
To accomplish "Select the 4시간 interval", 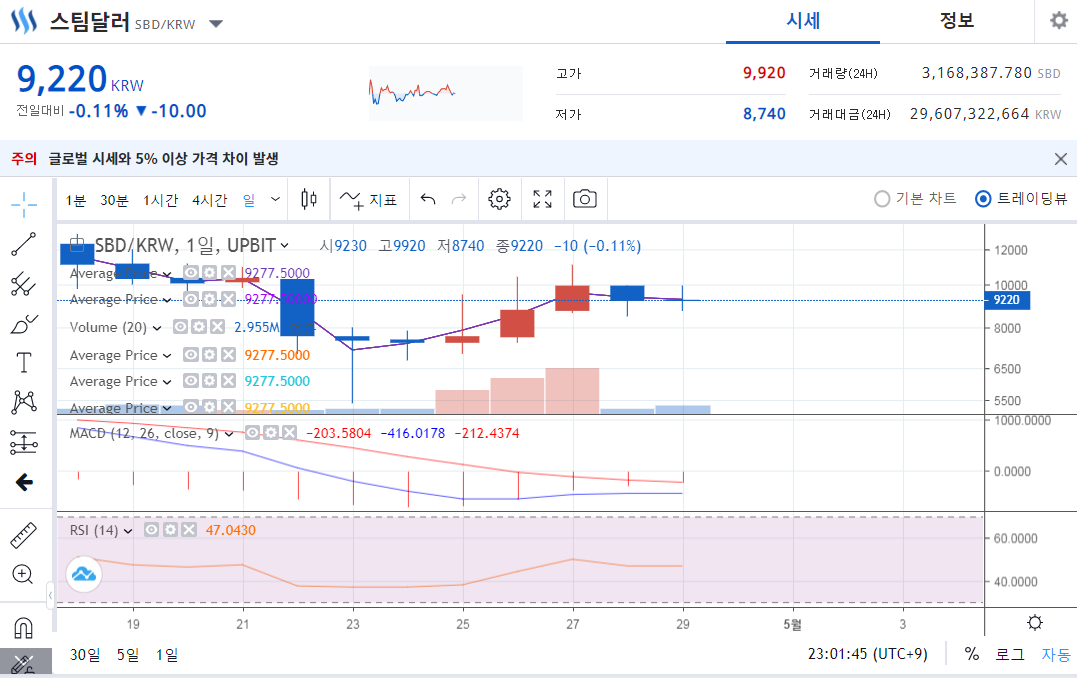I will pos(209,200).
